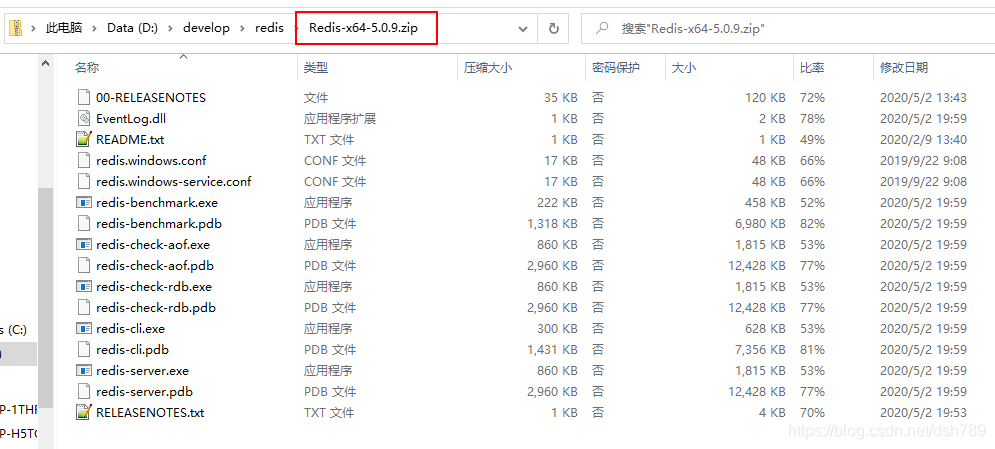Click the 2020/5/2 13:43 modification date
Image resolution: width=995 pixels, height=449 pixels.
923,98
